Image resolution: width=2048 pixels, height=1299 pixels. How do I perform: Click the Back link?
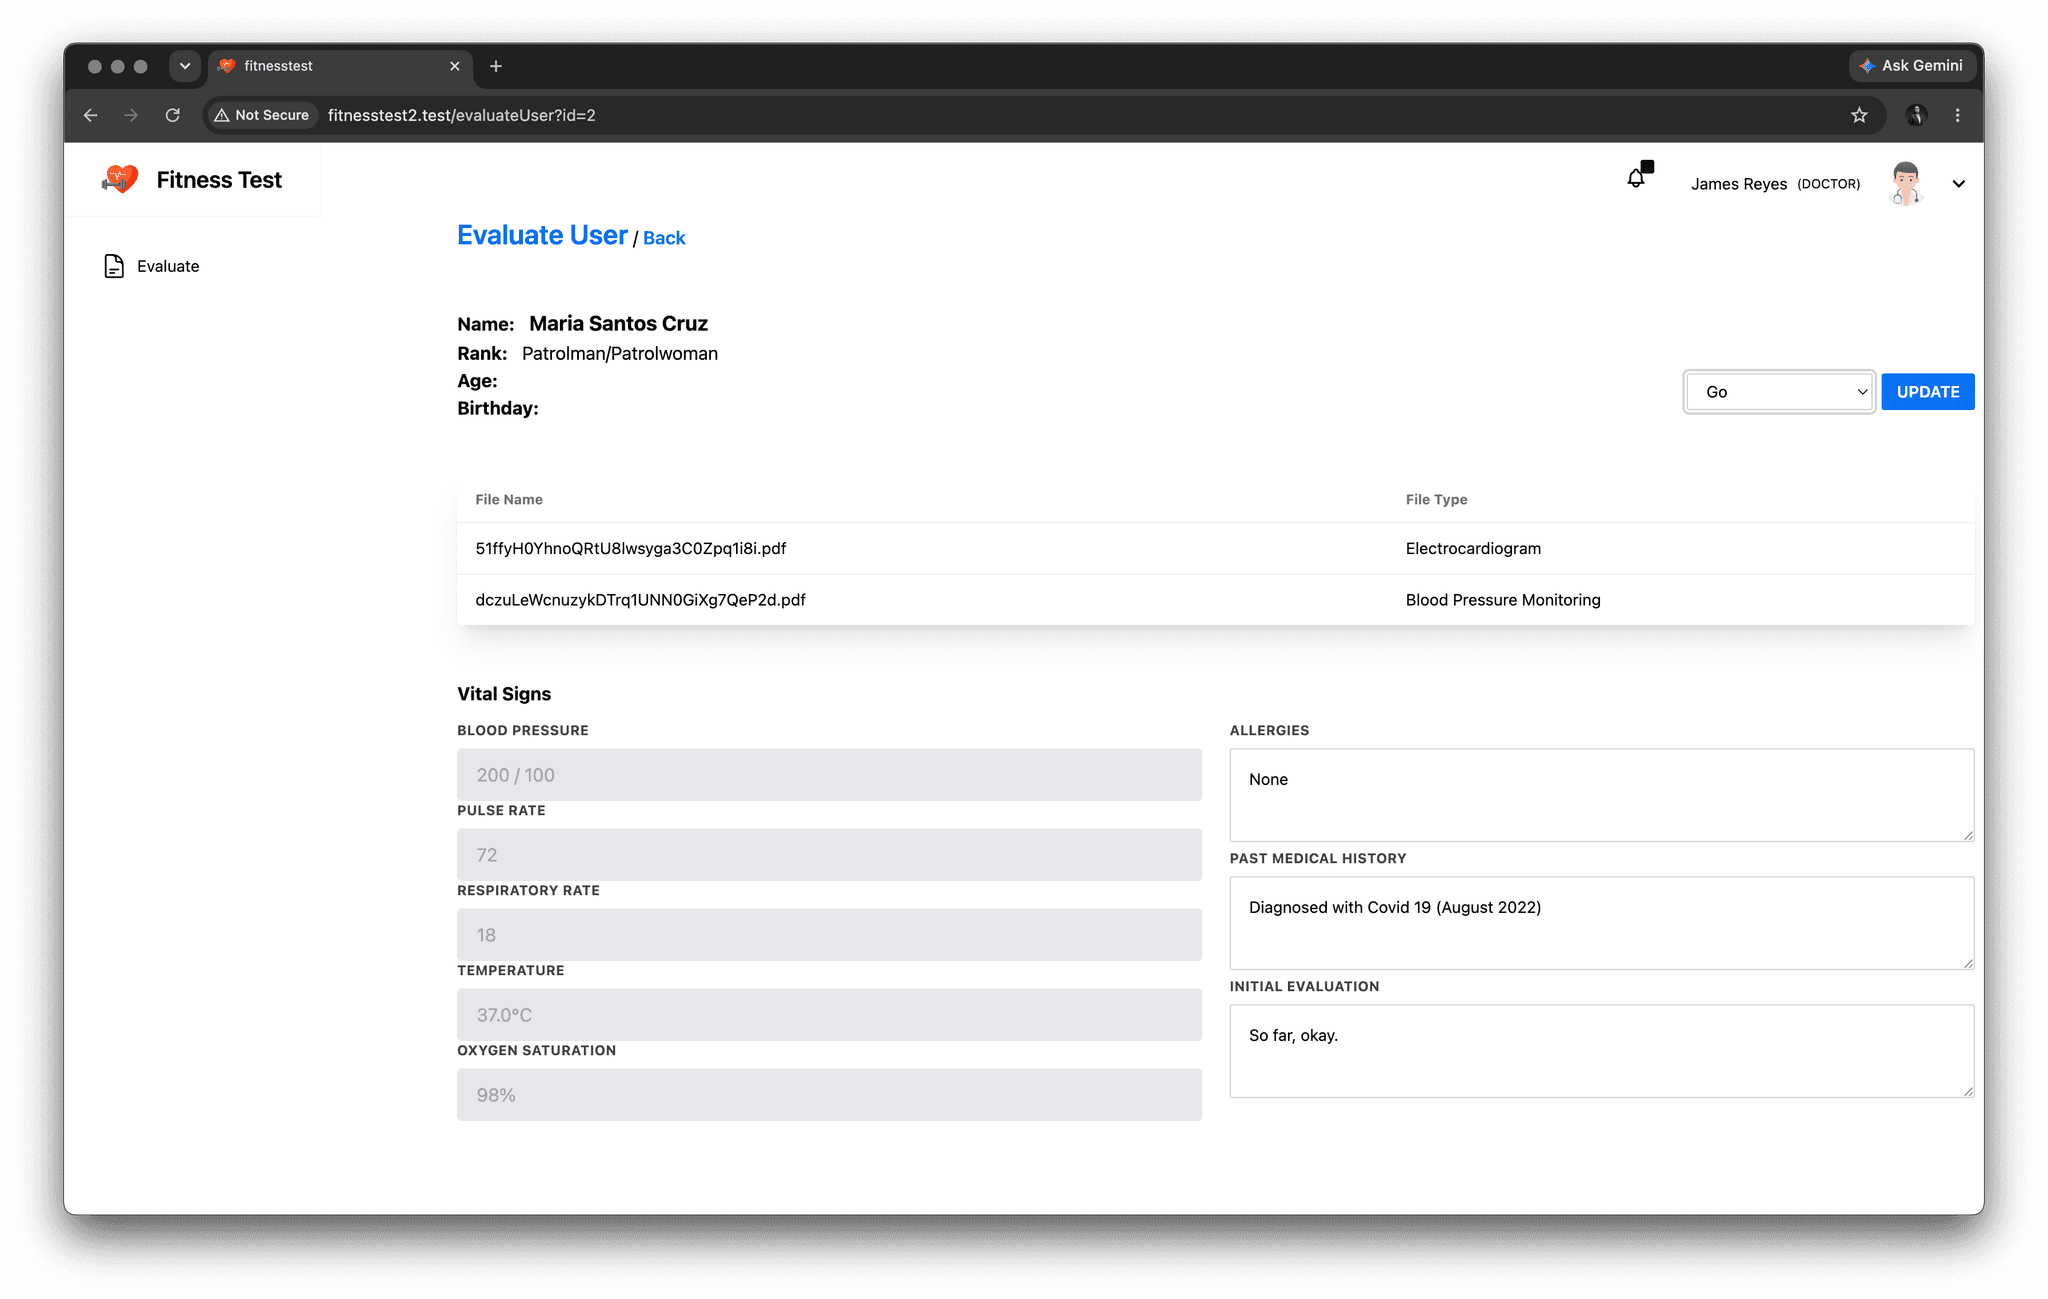click(x=664, y=238)
